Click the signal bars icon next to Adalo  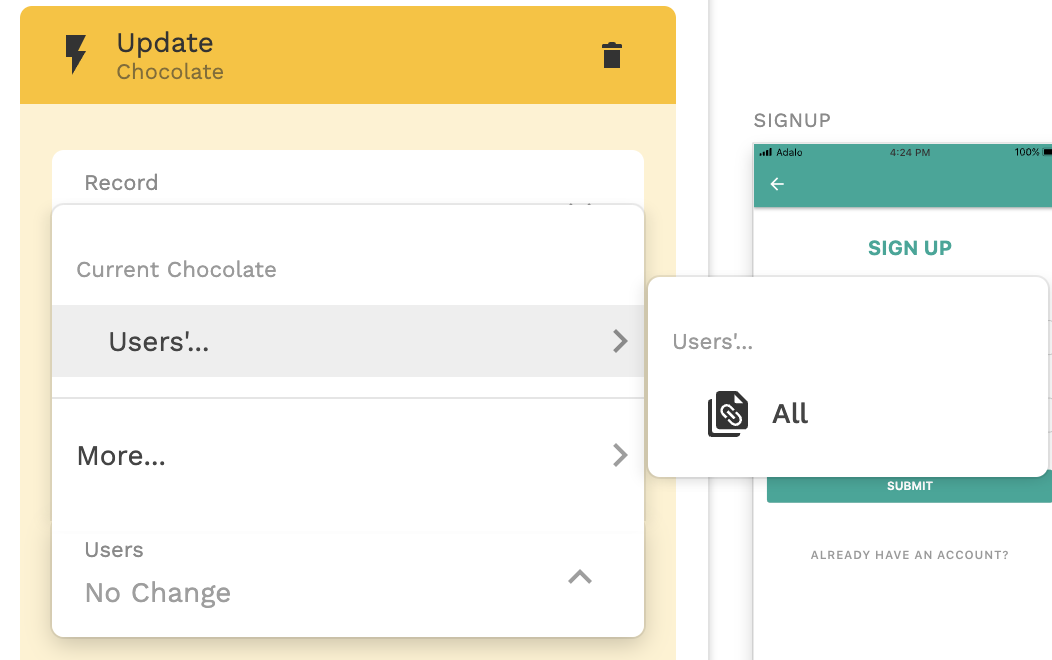pos(766,152)
